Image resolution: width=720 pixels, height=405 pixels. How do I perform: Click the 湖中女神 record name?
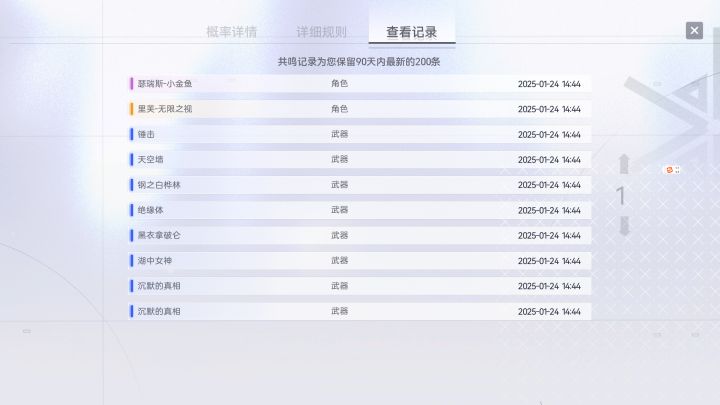pyautogui.click(x=155, y=260)
